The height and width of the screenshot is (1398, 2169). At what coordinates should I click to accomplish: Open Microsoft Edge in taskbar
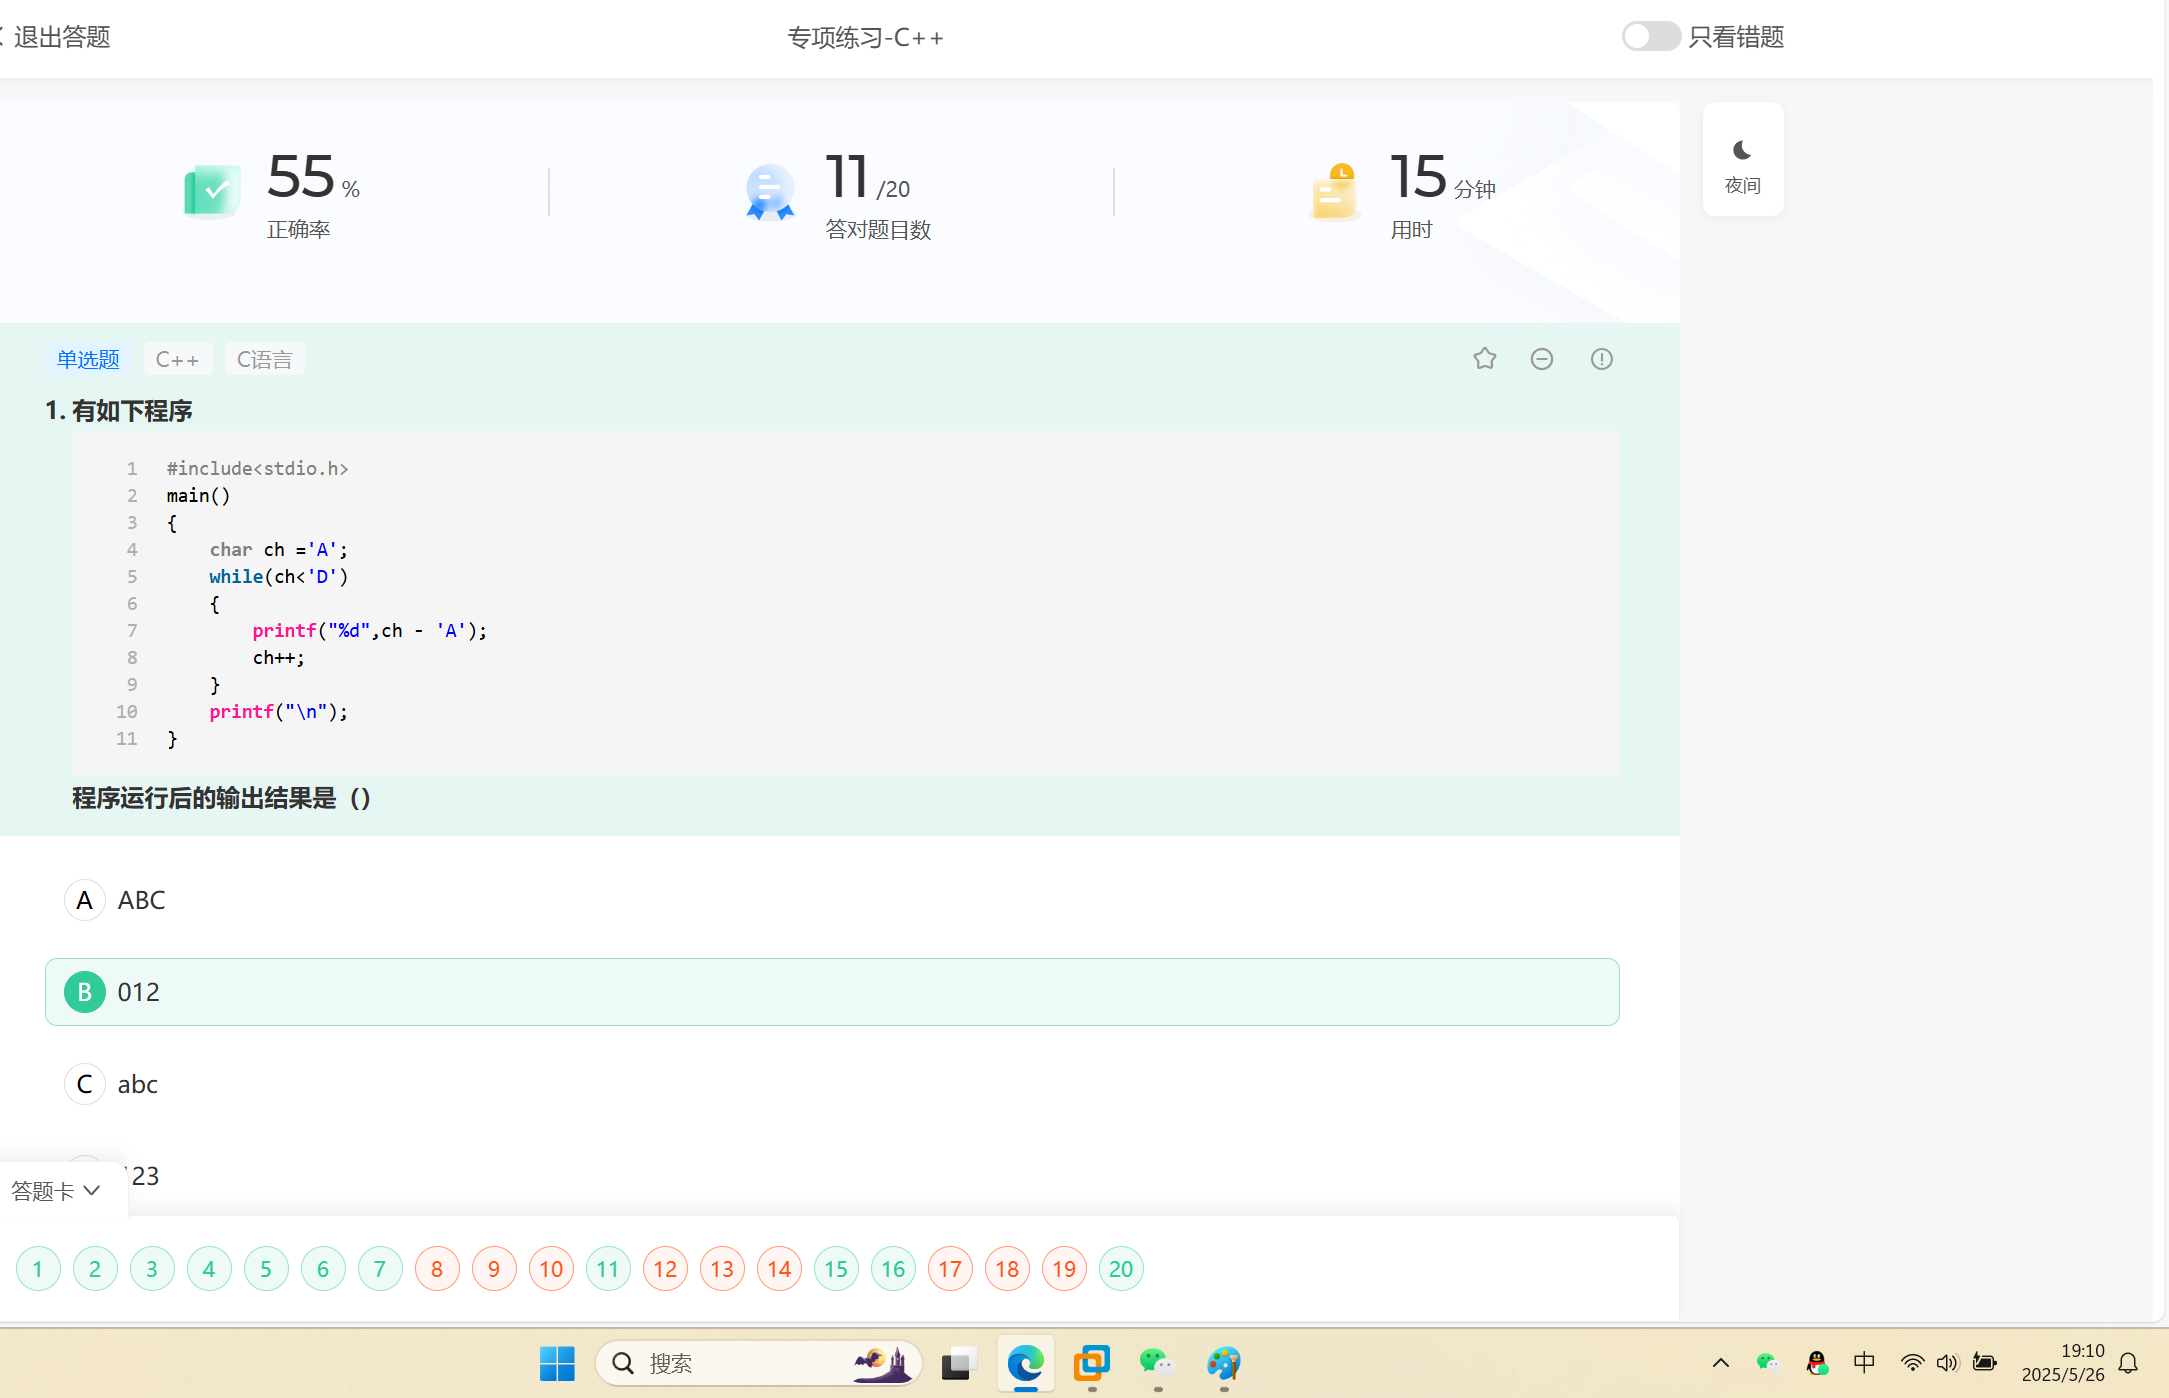[x=1025, y=1363]
